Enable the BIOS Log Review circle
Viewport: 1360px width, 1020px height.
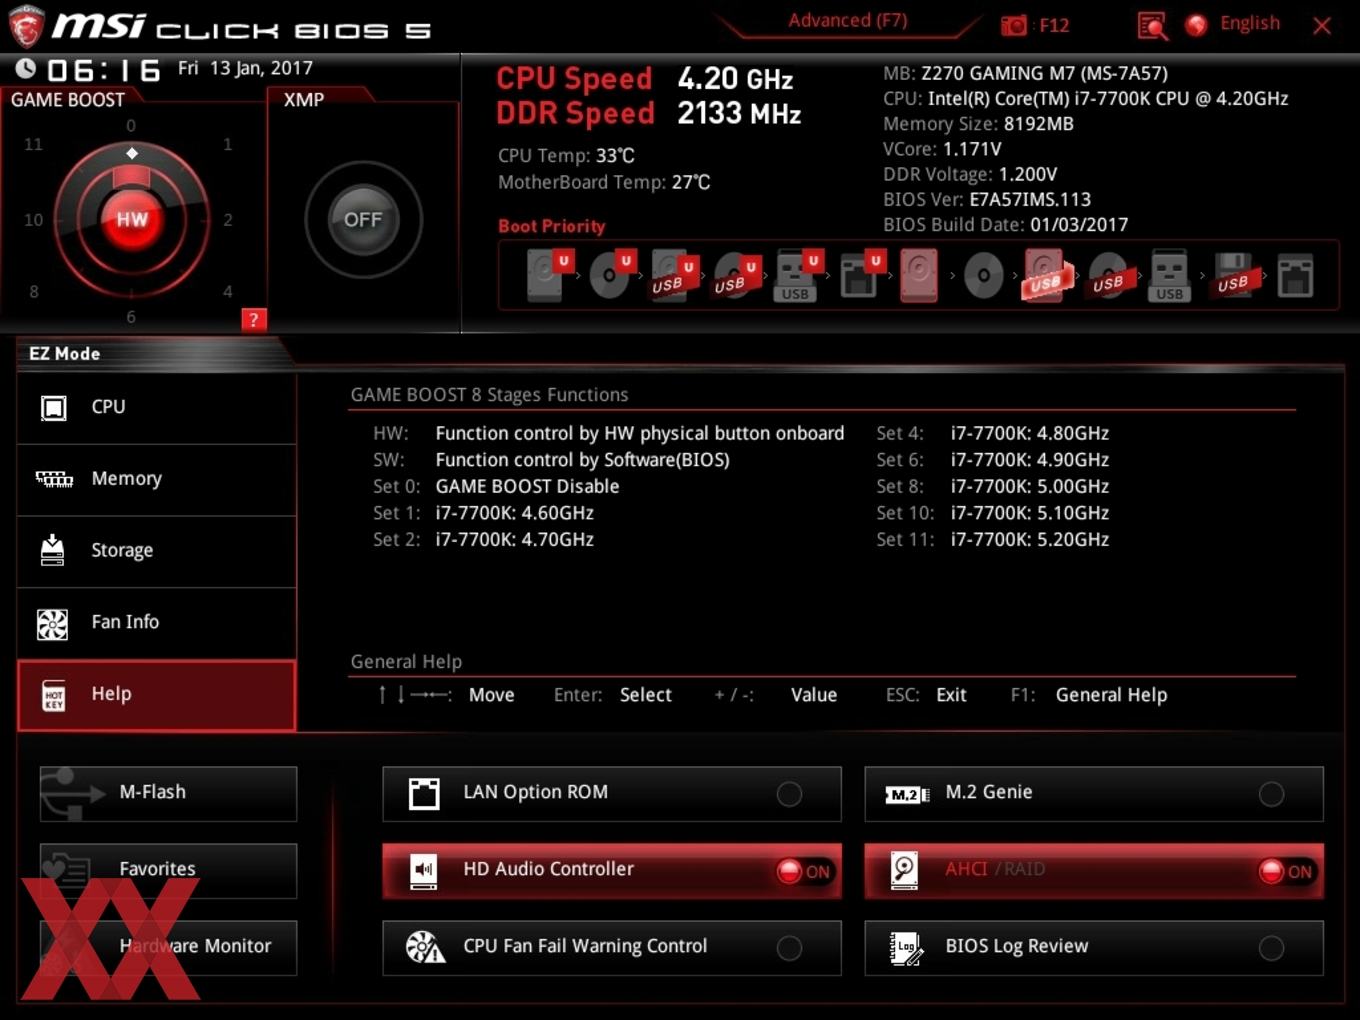[1271, 948]
